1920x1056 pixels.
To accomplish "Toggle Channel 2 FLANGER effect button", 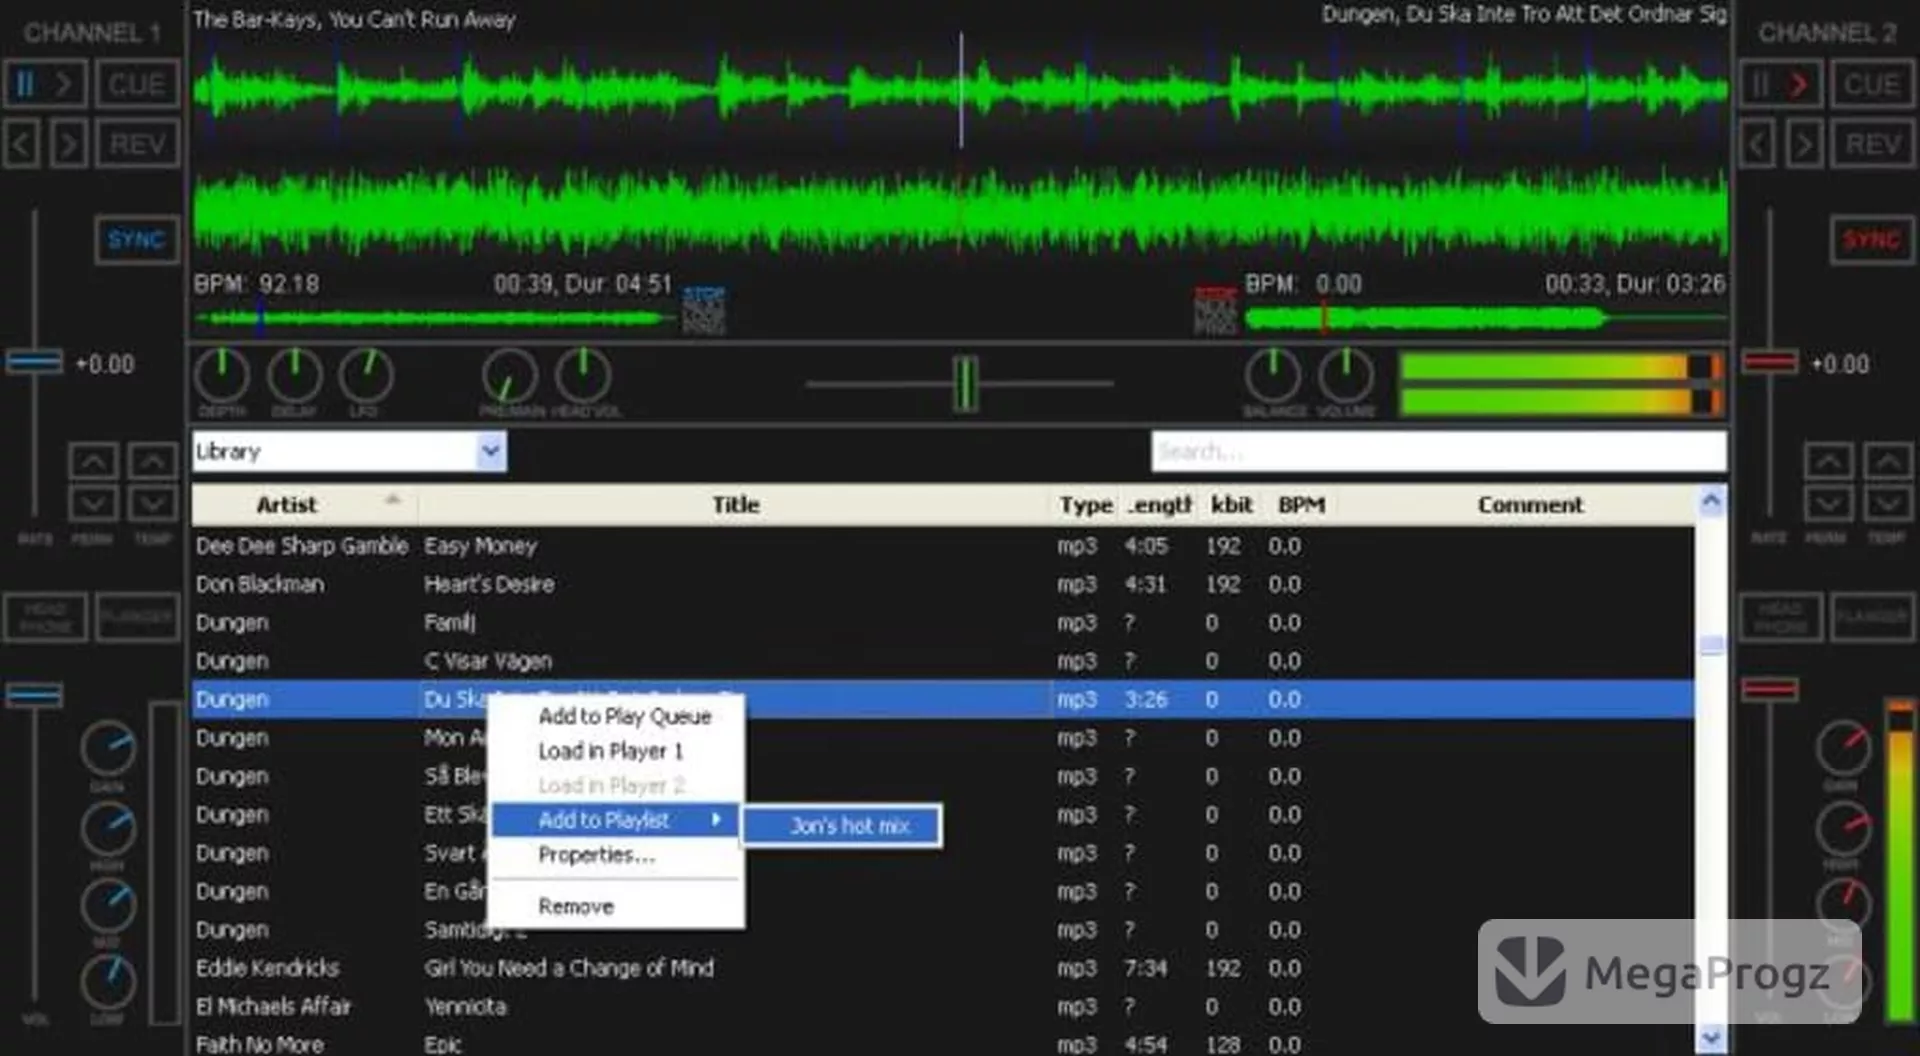I will 1873,616.
